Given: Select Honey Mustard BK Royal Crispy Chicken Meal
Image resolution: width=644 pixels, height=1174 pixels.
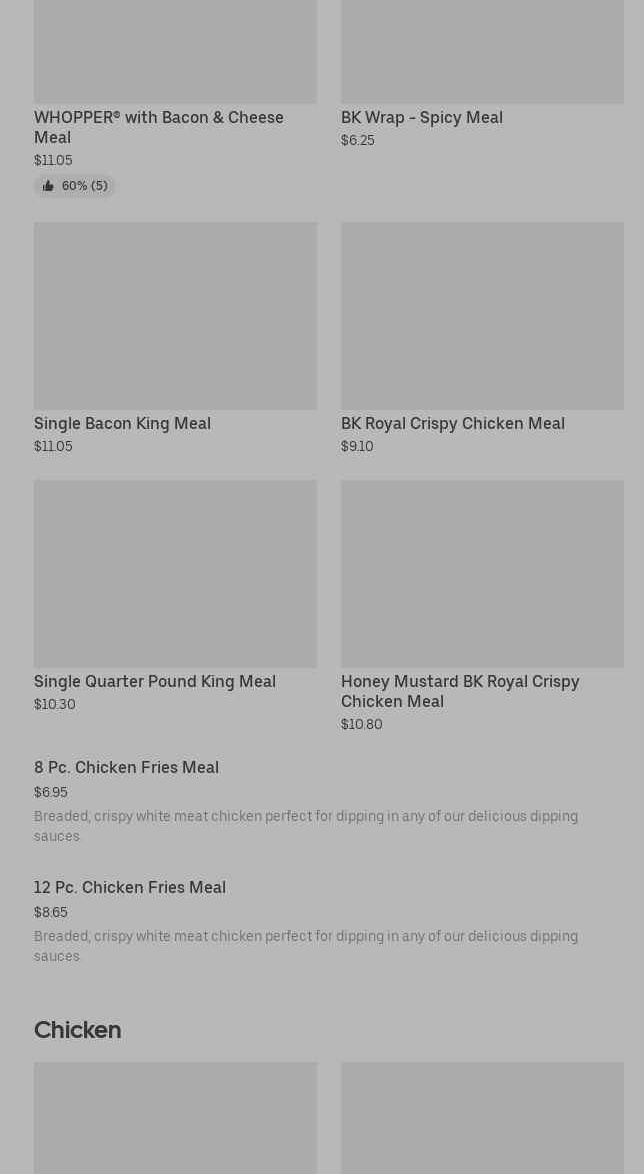Looking at the screenshot, I should click(460, 691).
